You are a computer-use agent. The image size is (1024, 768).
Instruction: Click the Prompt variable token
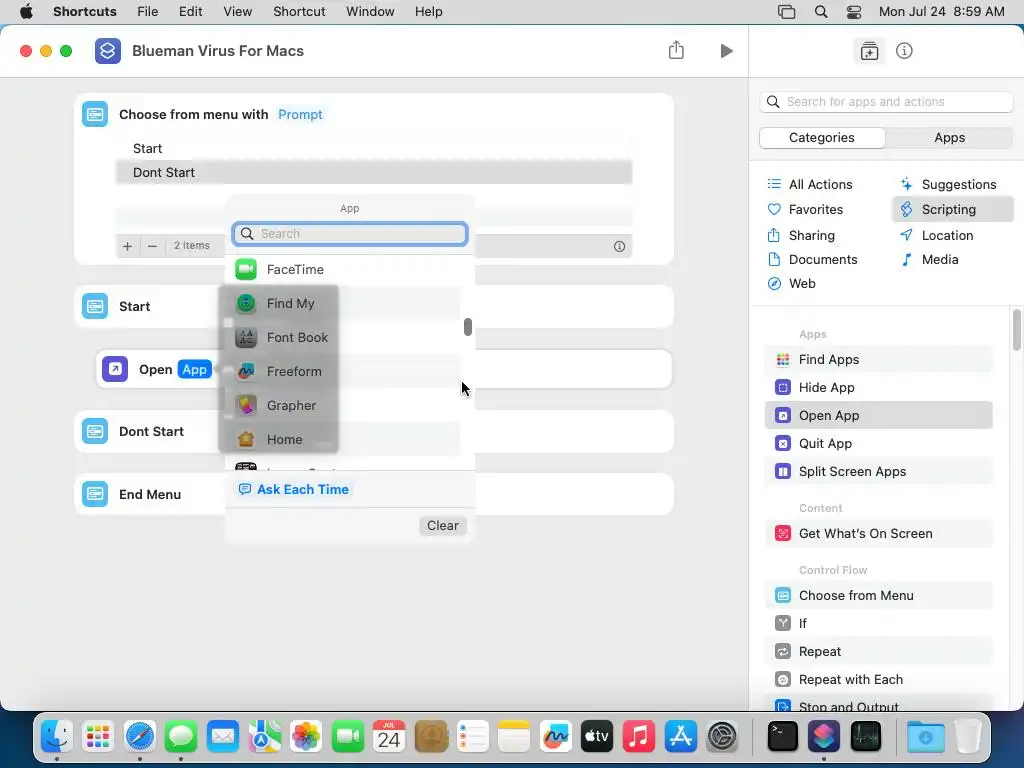[x=300, y=114]
